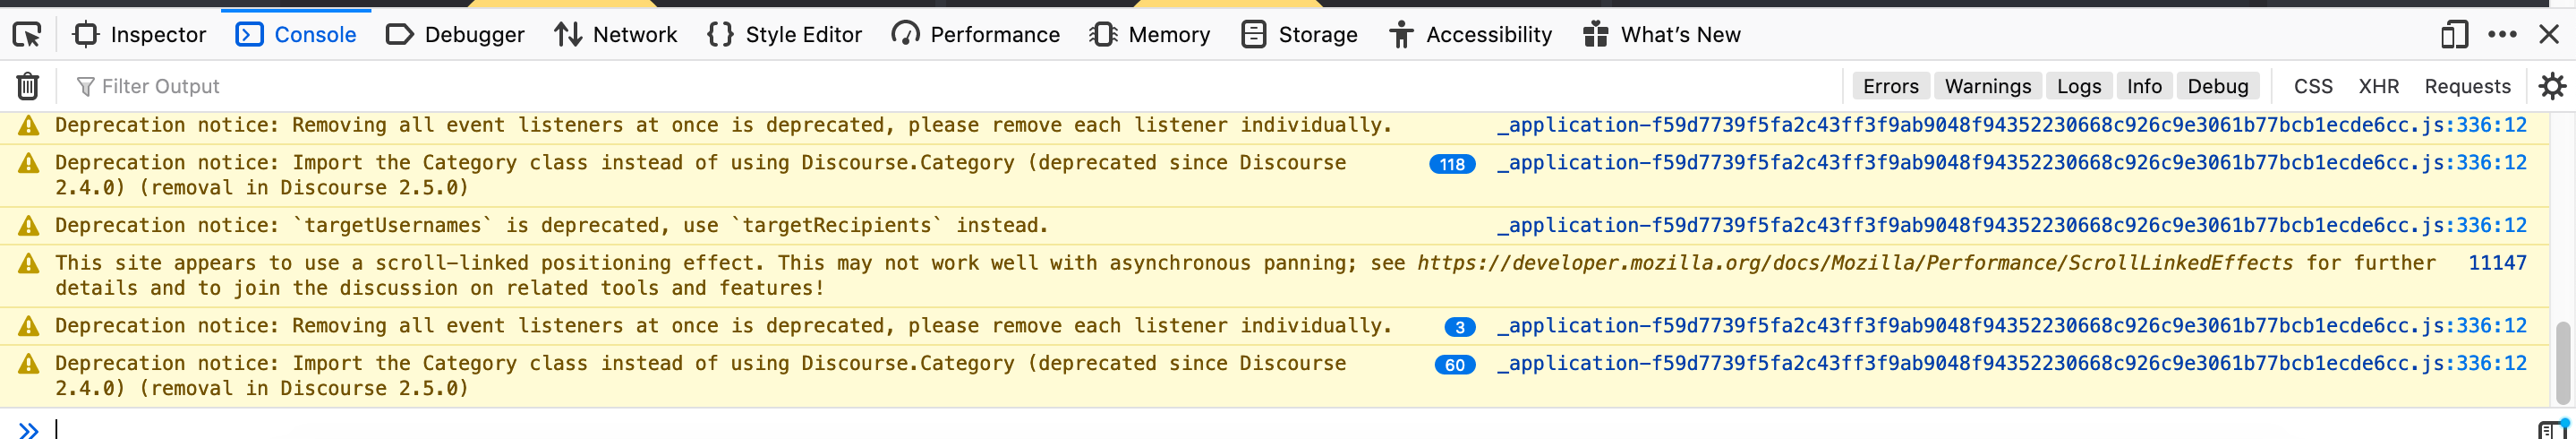
Task: Clear console output with trash icon
Action: tap(28, 87)
